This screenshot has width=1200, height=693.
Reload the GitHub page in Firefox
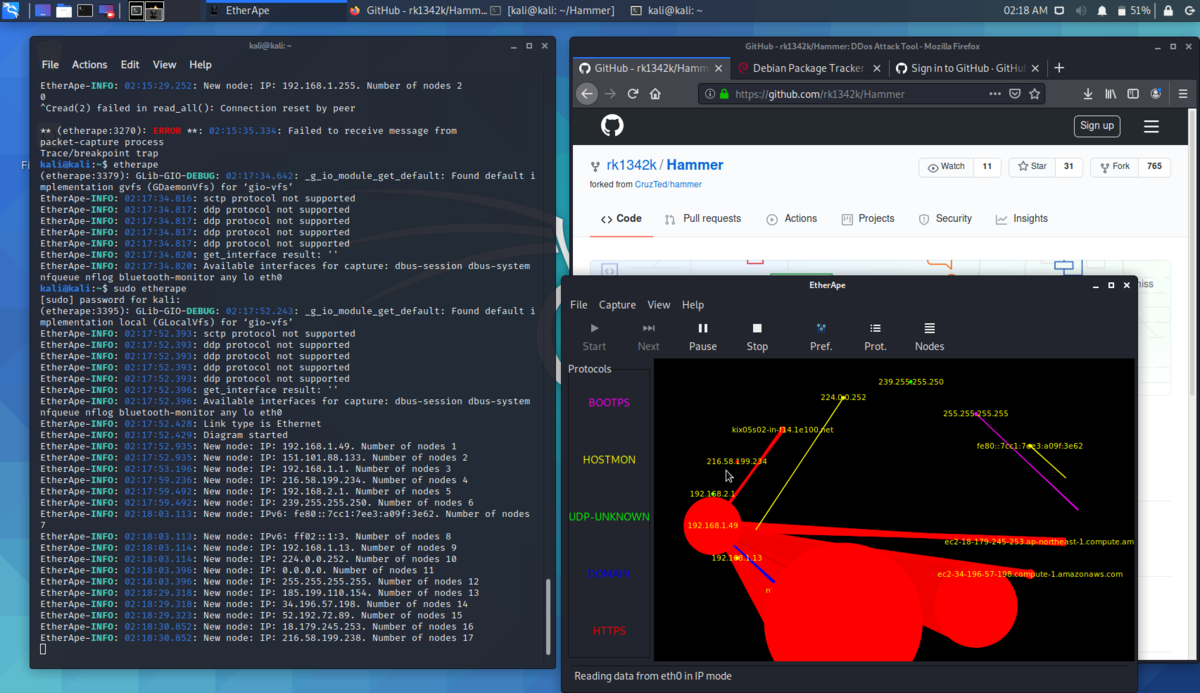pos(633,94)
